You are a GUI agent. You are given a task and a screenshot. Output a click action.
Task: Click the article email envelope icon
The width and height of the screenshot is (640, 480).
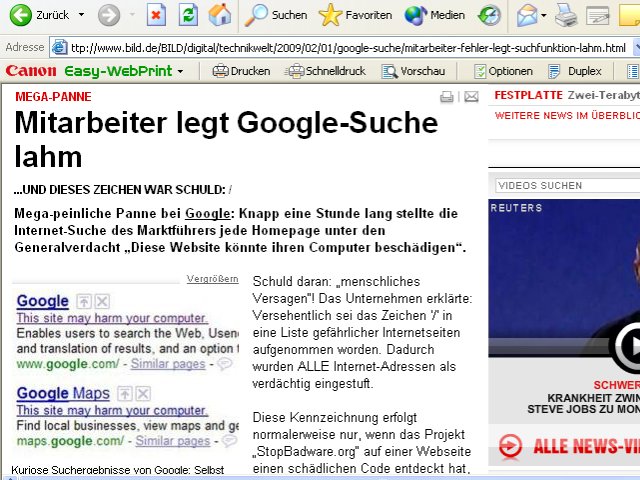[471, 97]
